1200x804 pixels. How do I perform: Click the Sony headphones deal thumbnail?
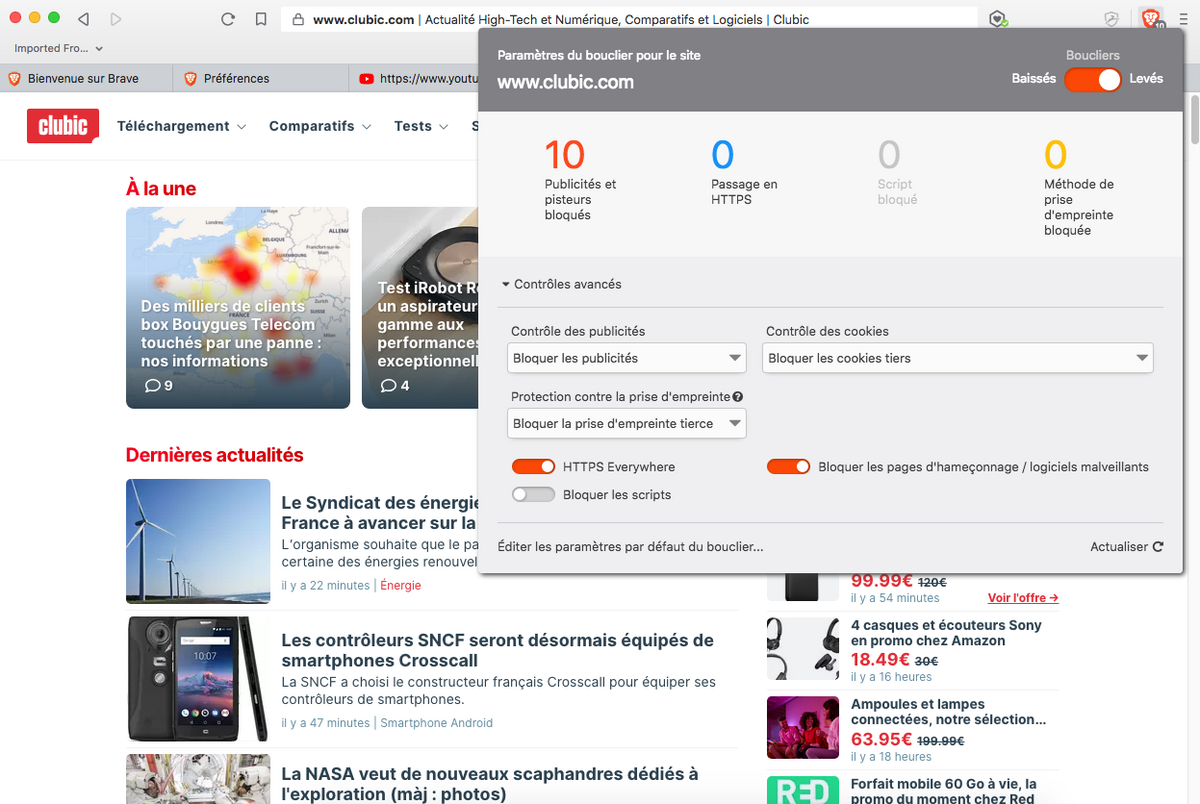pos(803,650)
